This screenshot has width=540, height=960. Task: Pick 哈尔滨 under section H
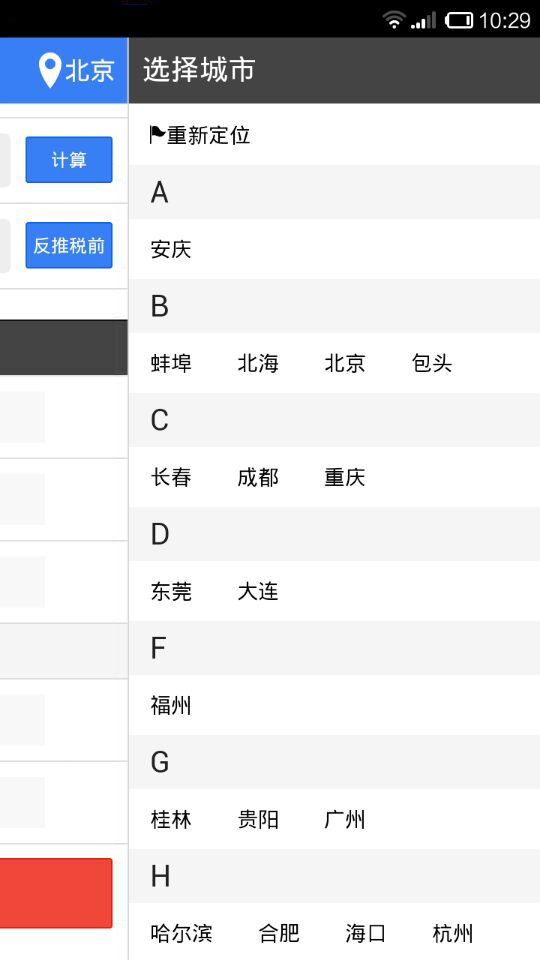[x=181, y=934]
